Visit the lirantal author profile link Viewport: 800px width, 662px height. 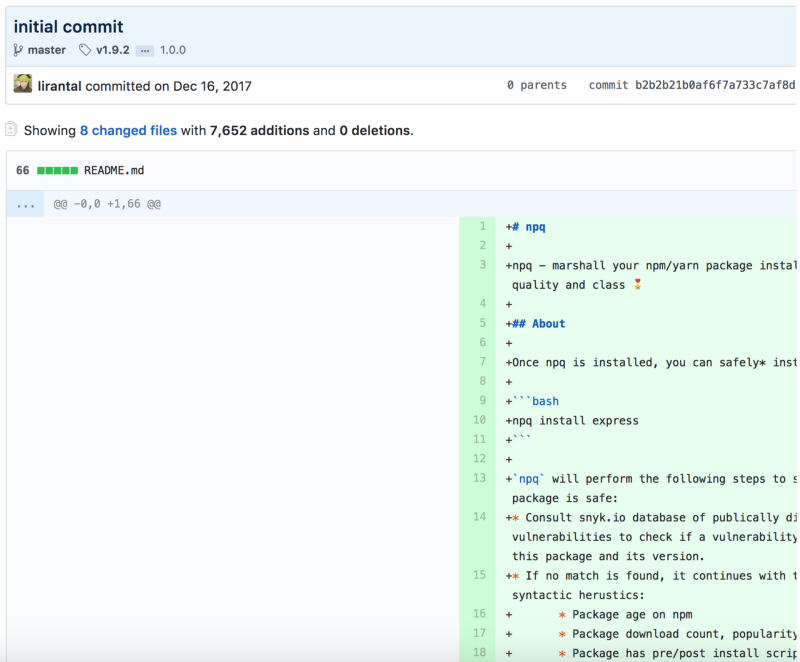click(60, 86)
